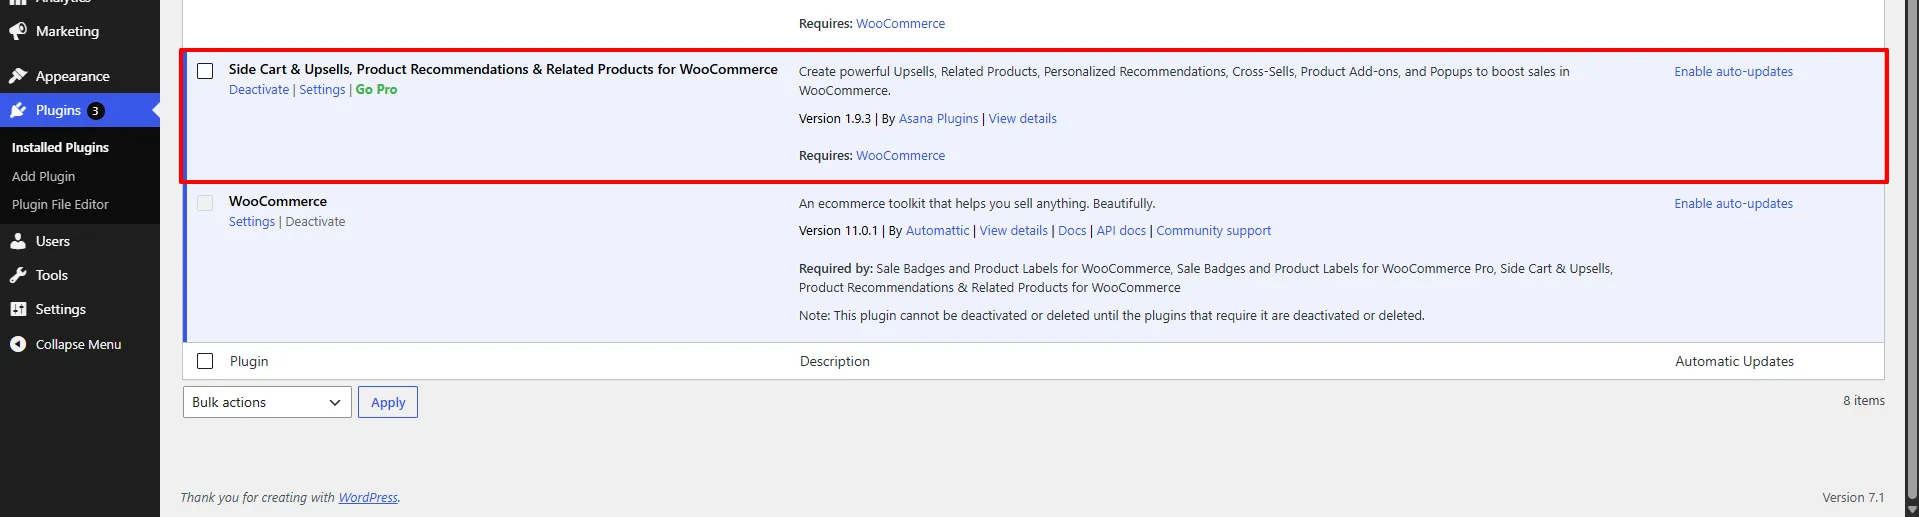Open the WooCommerce Docs link
1919x517 pixels.
1072,231
